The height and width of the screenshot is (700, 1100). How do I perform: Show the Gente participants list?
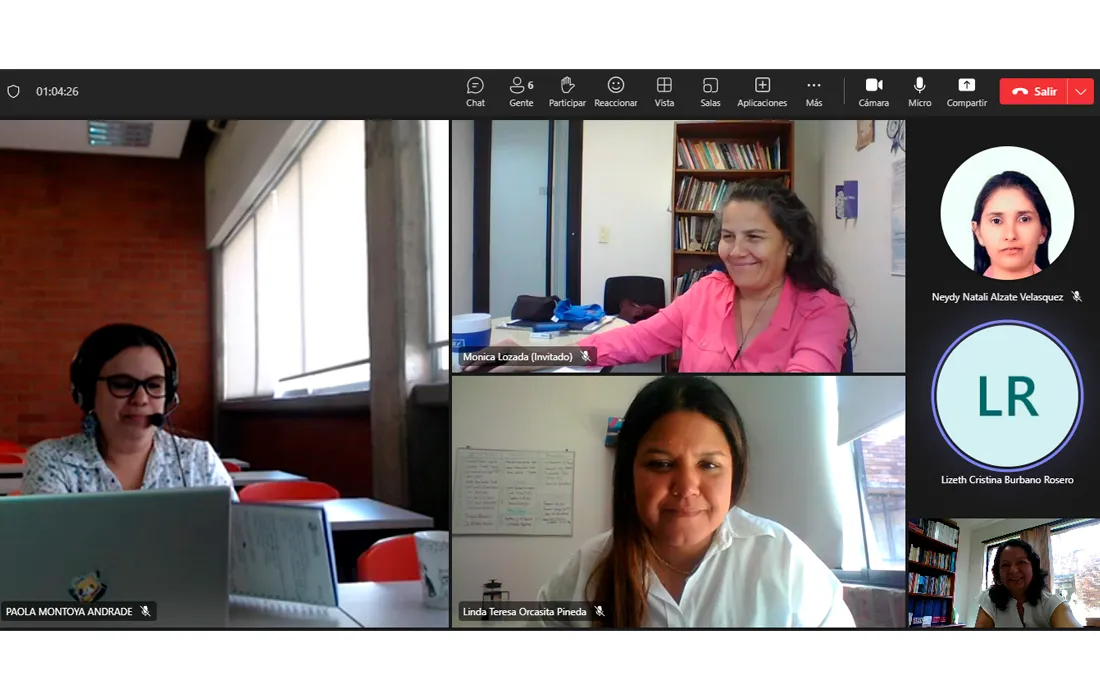pyautogui.click(x=521, y=91)
